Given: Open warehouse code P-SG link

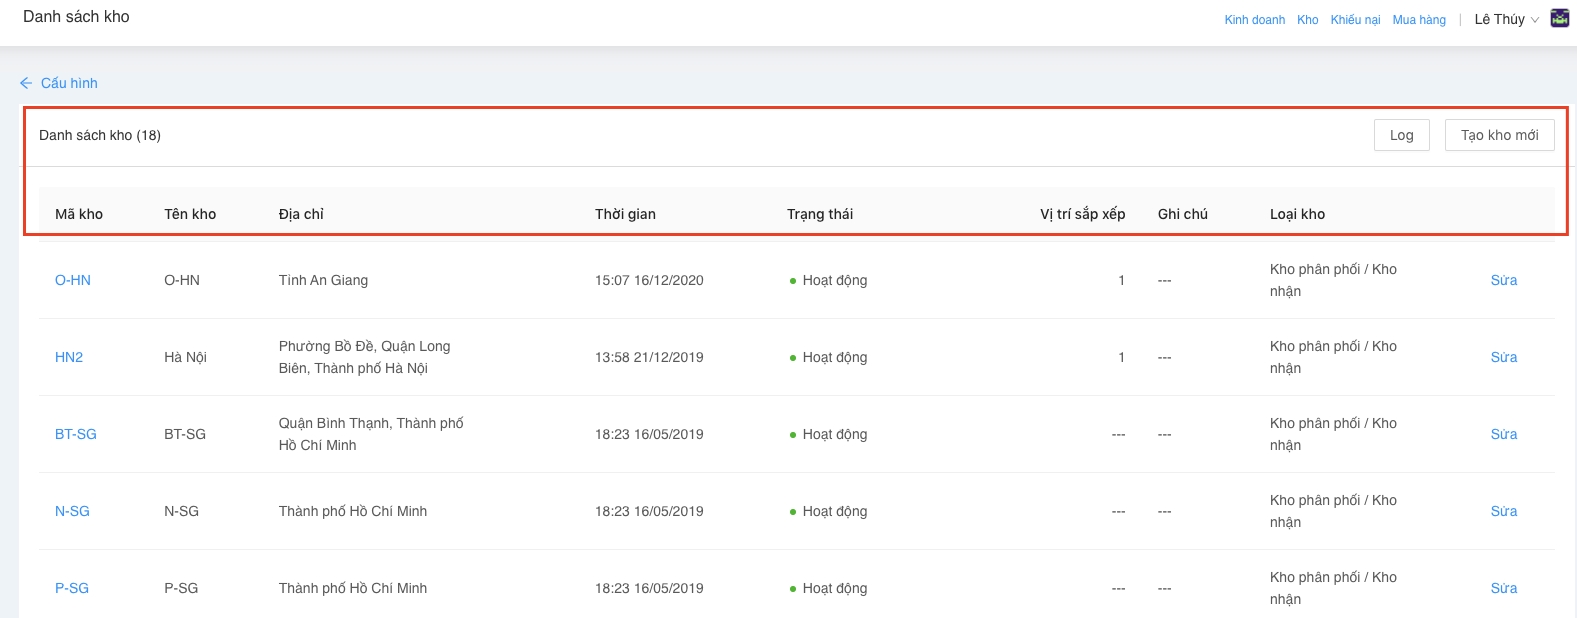Looking at the screenshot, I should (72, 588).
